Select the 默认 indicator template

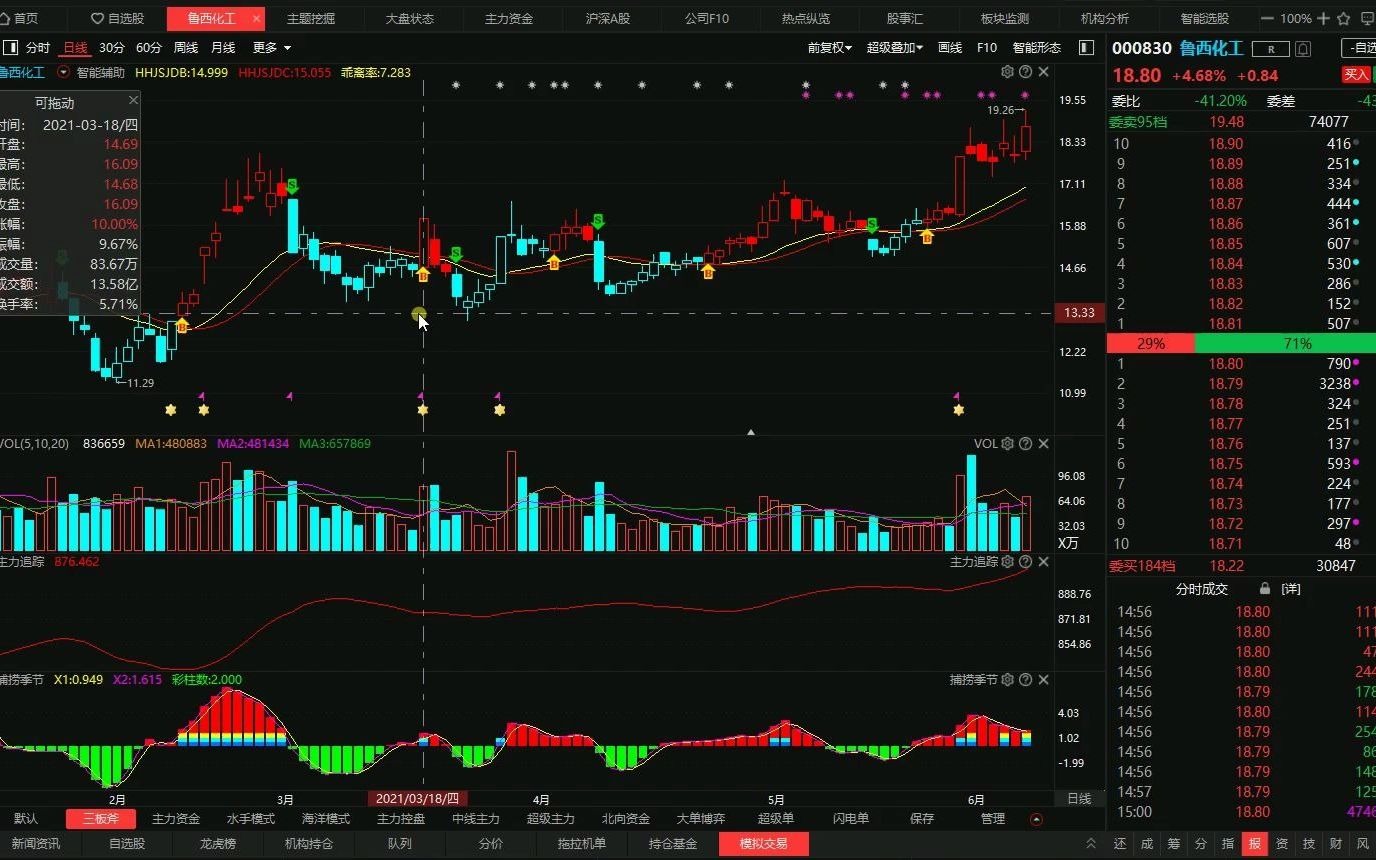(26, 819)
